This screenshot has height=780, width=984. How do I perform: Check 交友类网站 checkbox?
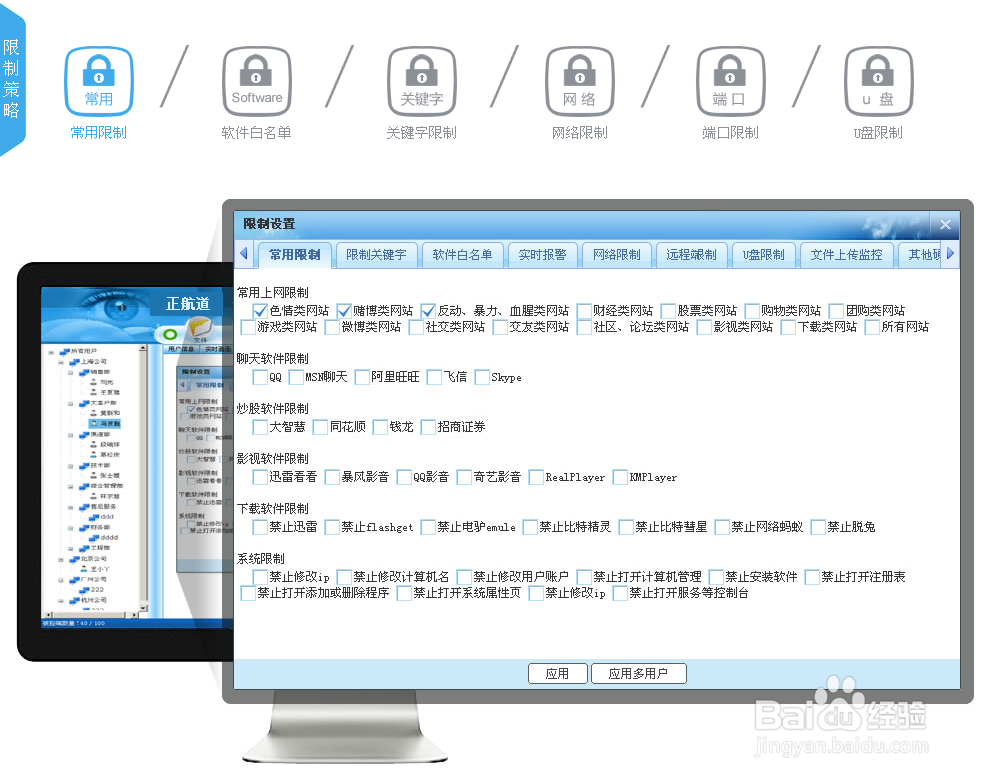pyautogui.click(x=500, y=327)
